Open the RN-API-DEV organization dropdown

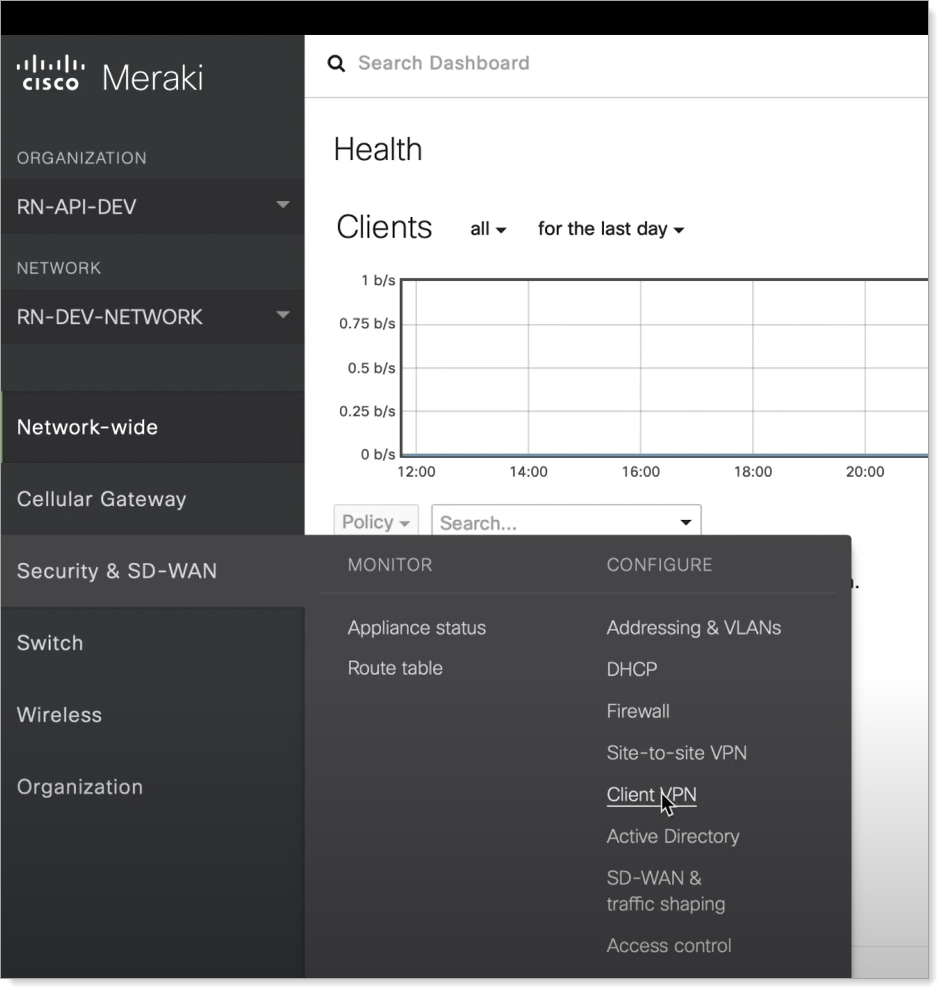[x=152, y=207]
